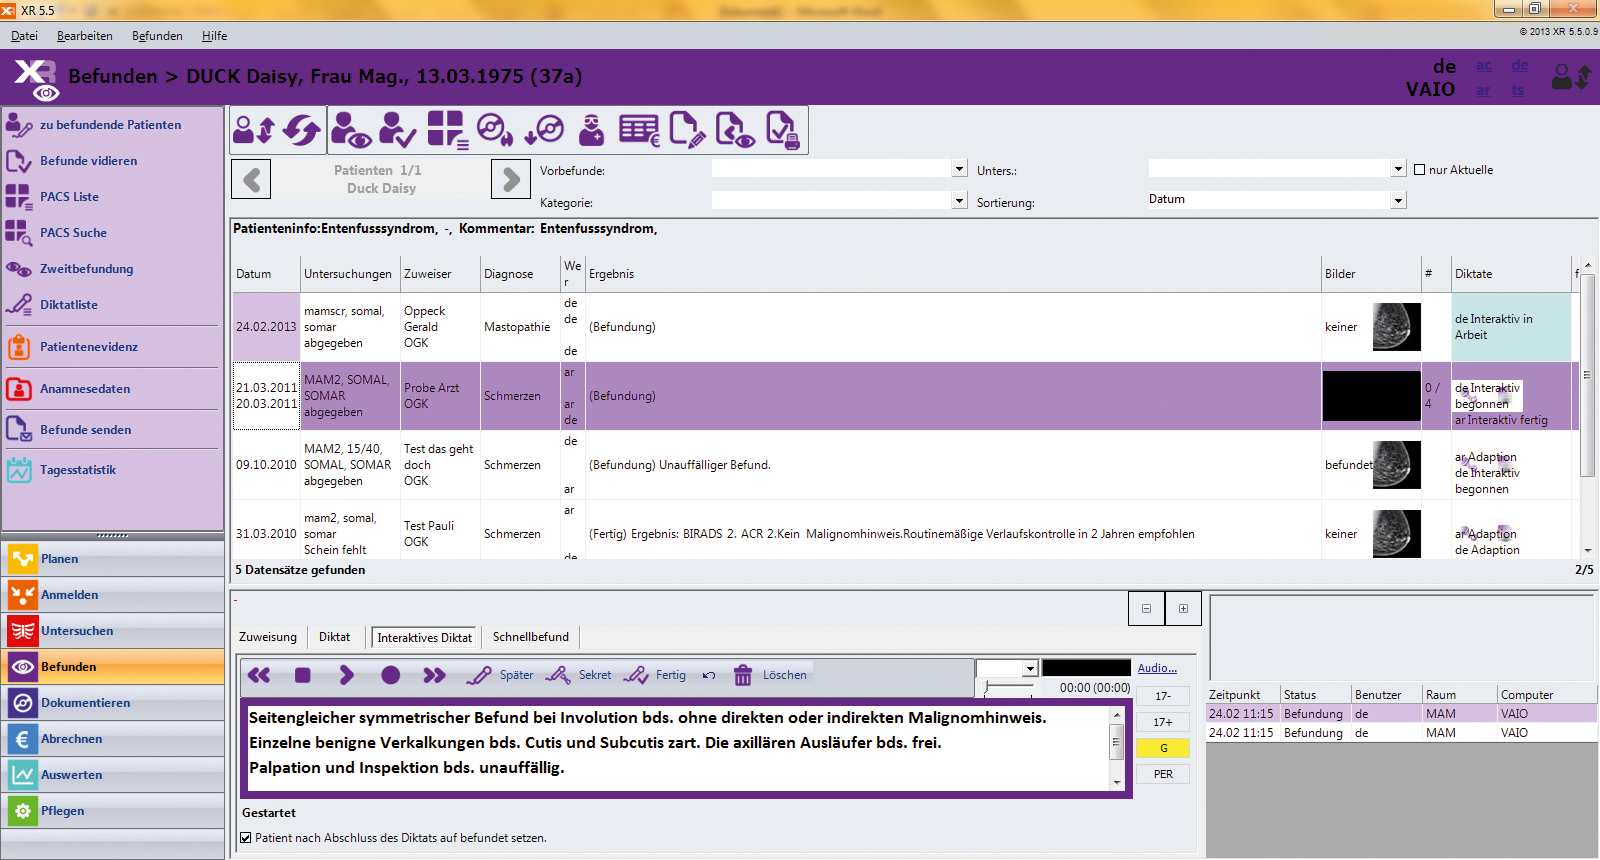Click the audio position slider
This screenshot has width=1600, height=860.
(x=1010, y=687)
